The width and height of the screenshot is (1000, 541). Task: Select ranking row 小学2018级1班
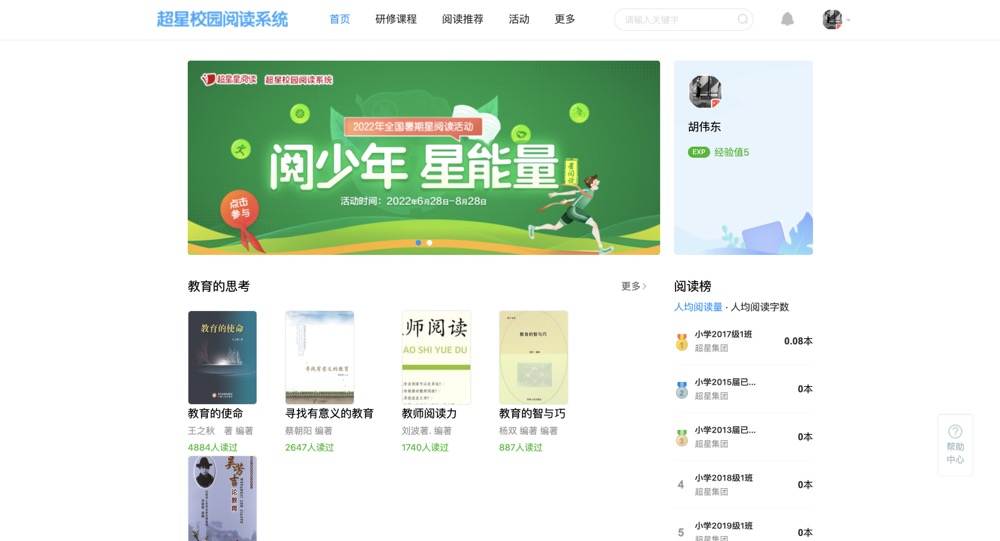coord(744,485)
